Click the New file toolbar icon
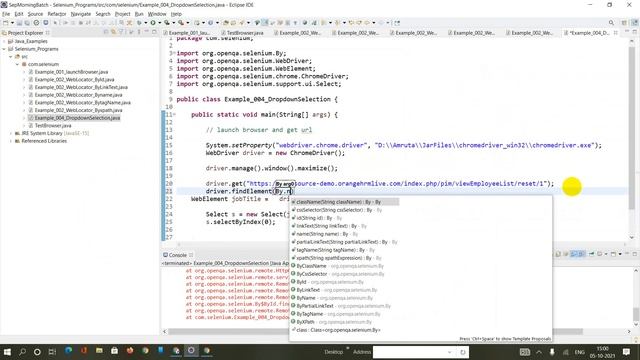The image size is (640, 360). click(x=5, y=23)
